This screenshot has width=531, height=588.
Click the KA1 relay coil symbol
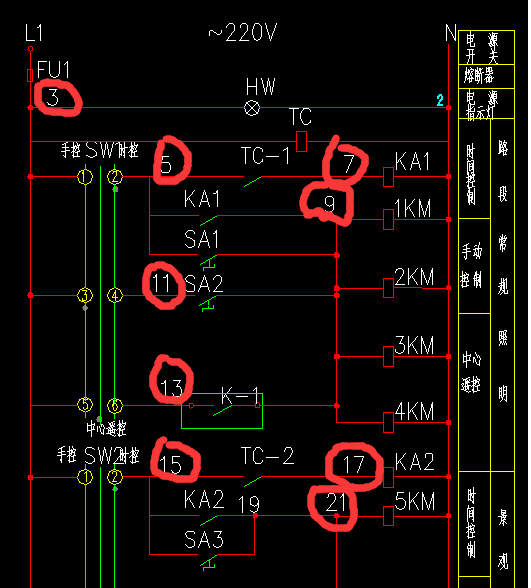click(388, 177)
